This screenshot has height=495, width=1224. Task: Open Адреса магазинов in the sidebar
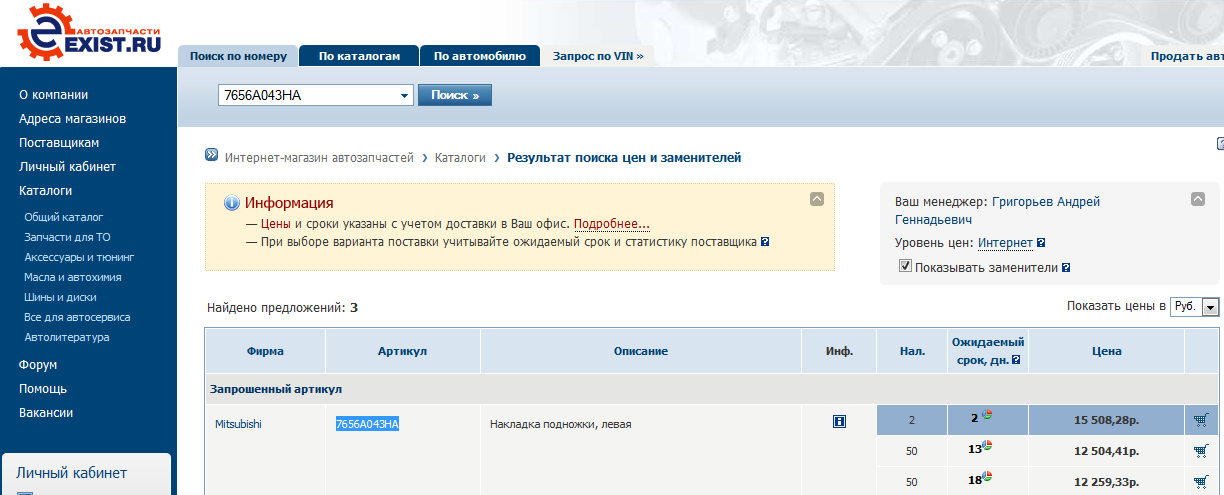[x=72, y=119]
